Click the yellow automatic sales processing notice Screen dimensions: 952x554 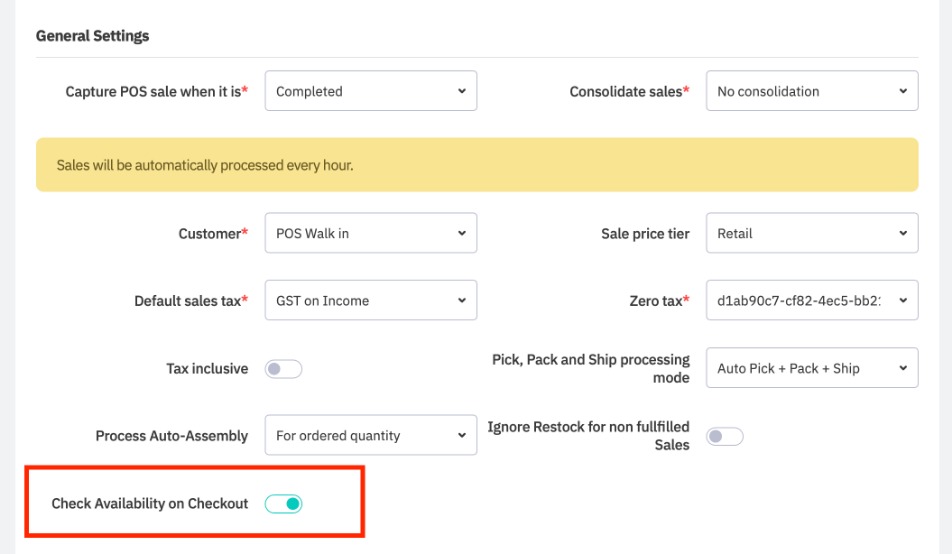[x=476, y=165]
